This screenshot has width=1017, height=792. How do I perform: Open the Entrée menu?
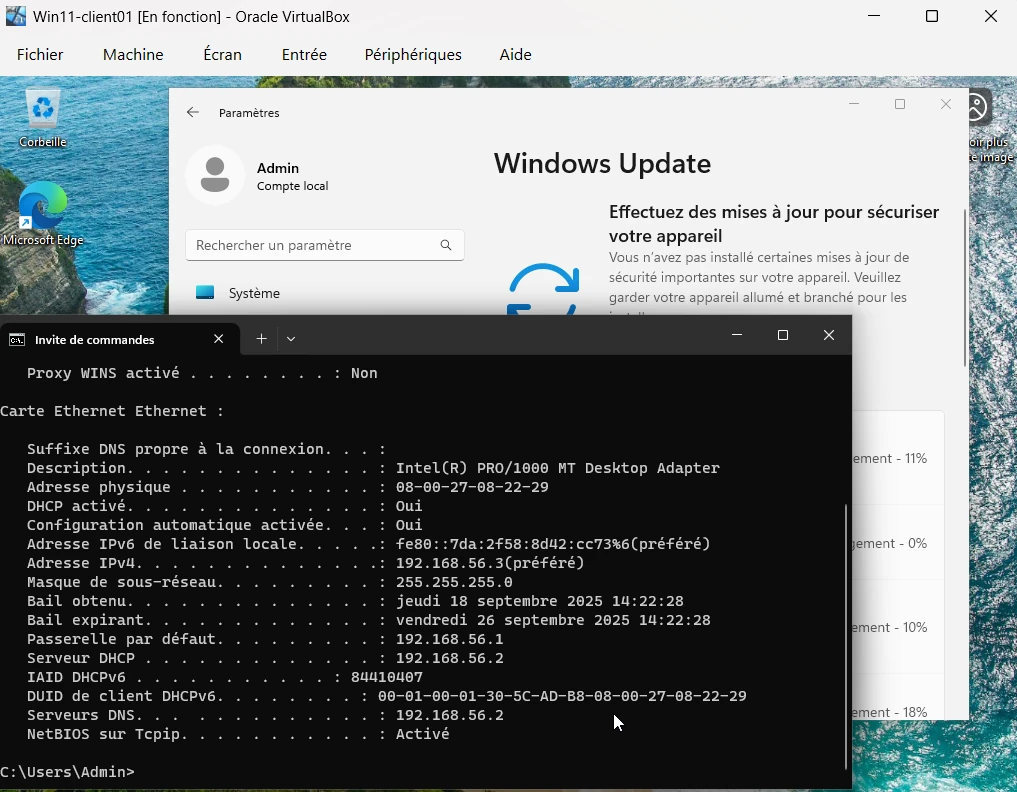304,54
